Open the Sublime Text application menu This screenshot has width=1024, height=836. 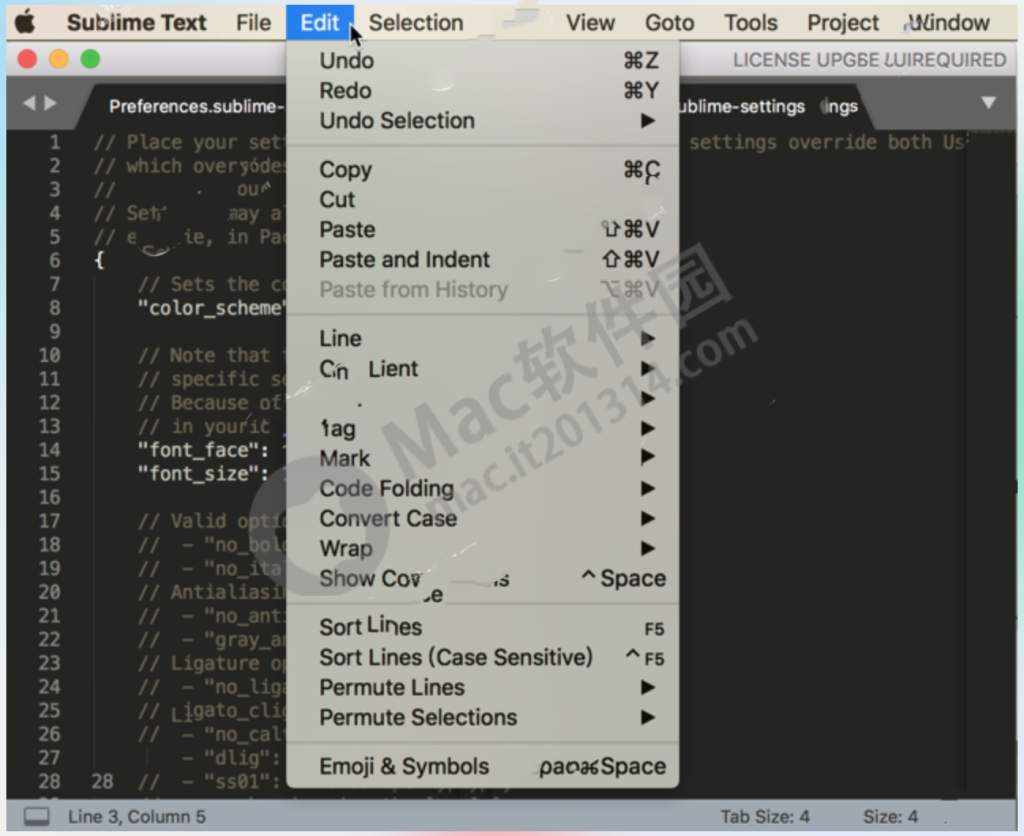pyautogui.click(x=136, y=22)
